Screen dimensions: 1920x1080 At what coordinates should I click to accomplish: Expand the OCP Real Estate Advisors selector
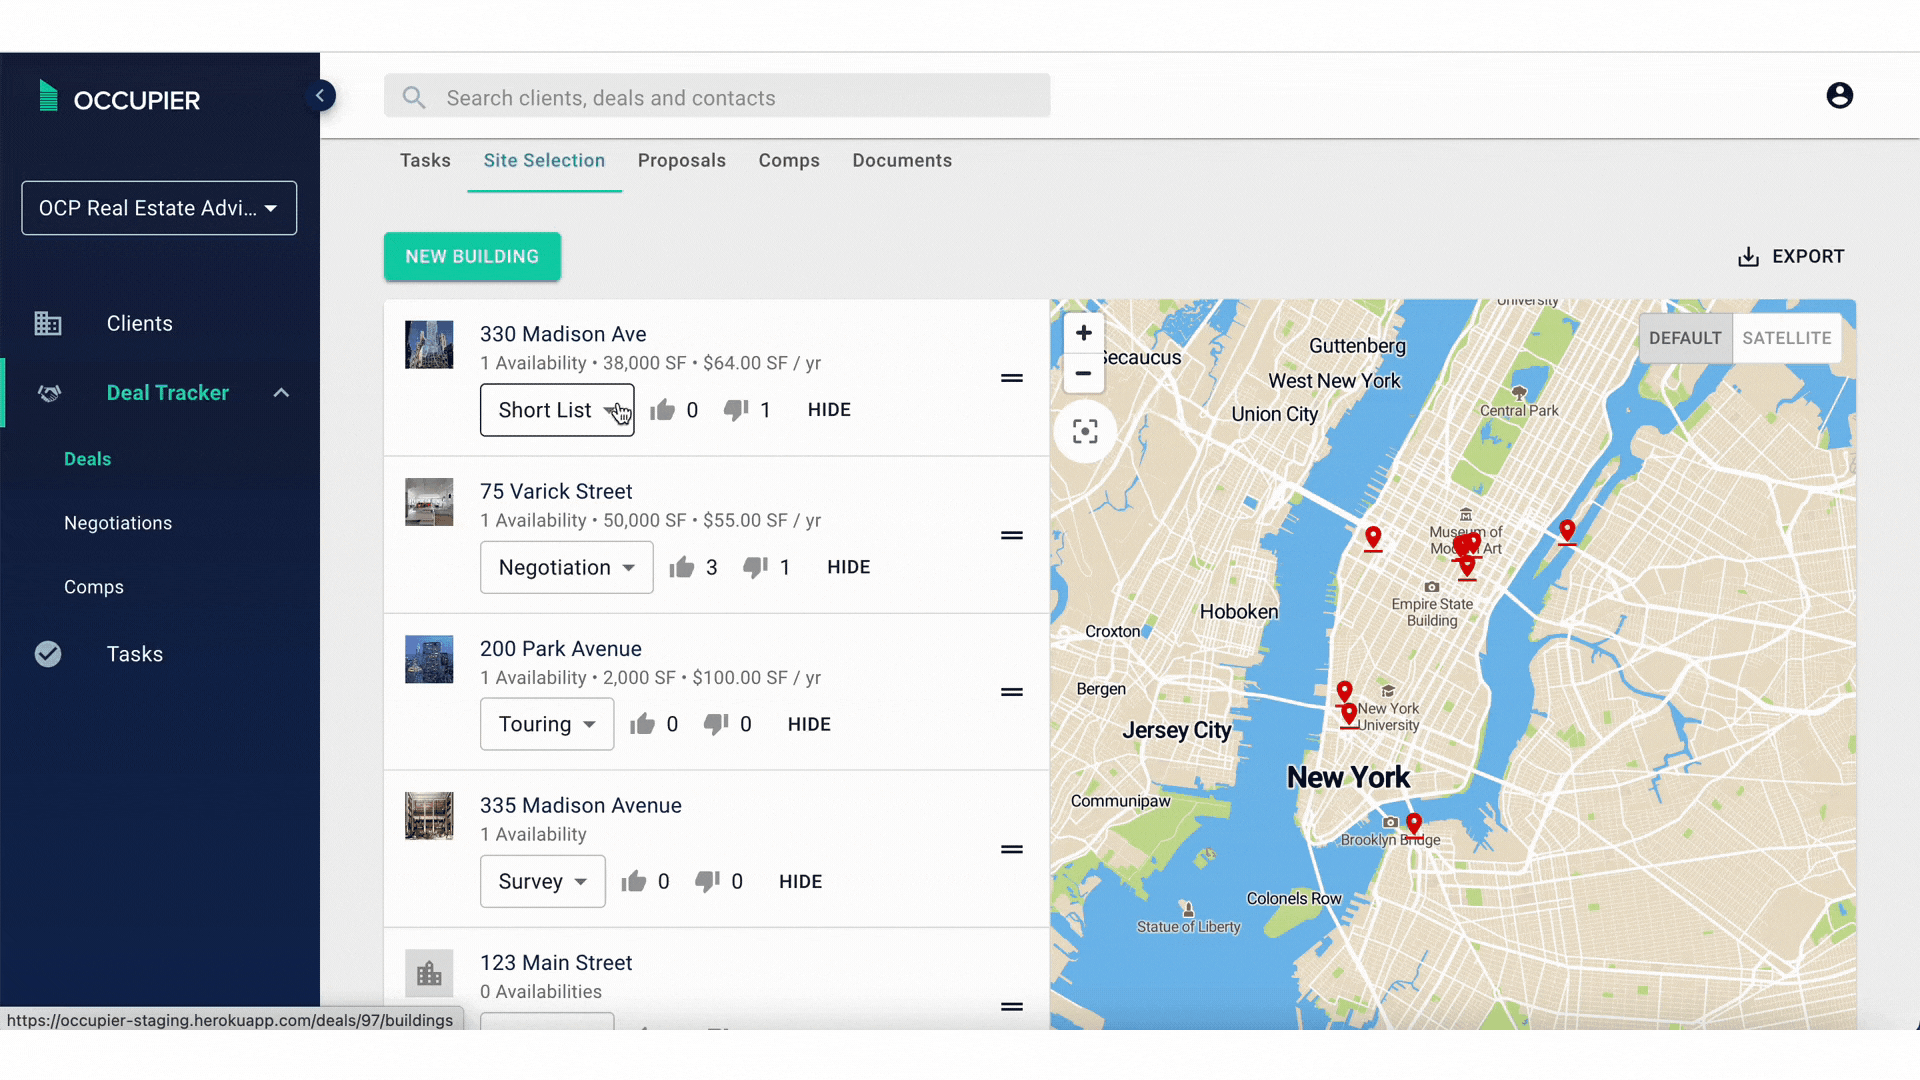(x=159, y=208)
